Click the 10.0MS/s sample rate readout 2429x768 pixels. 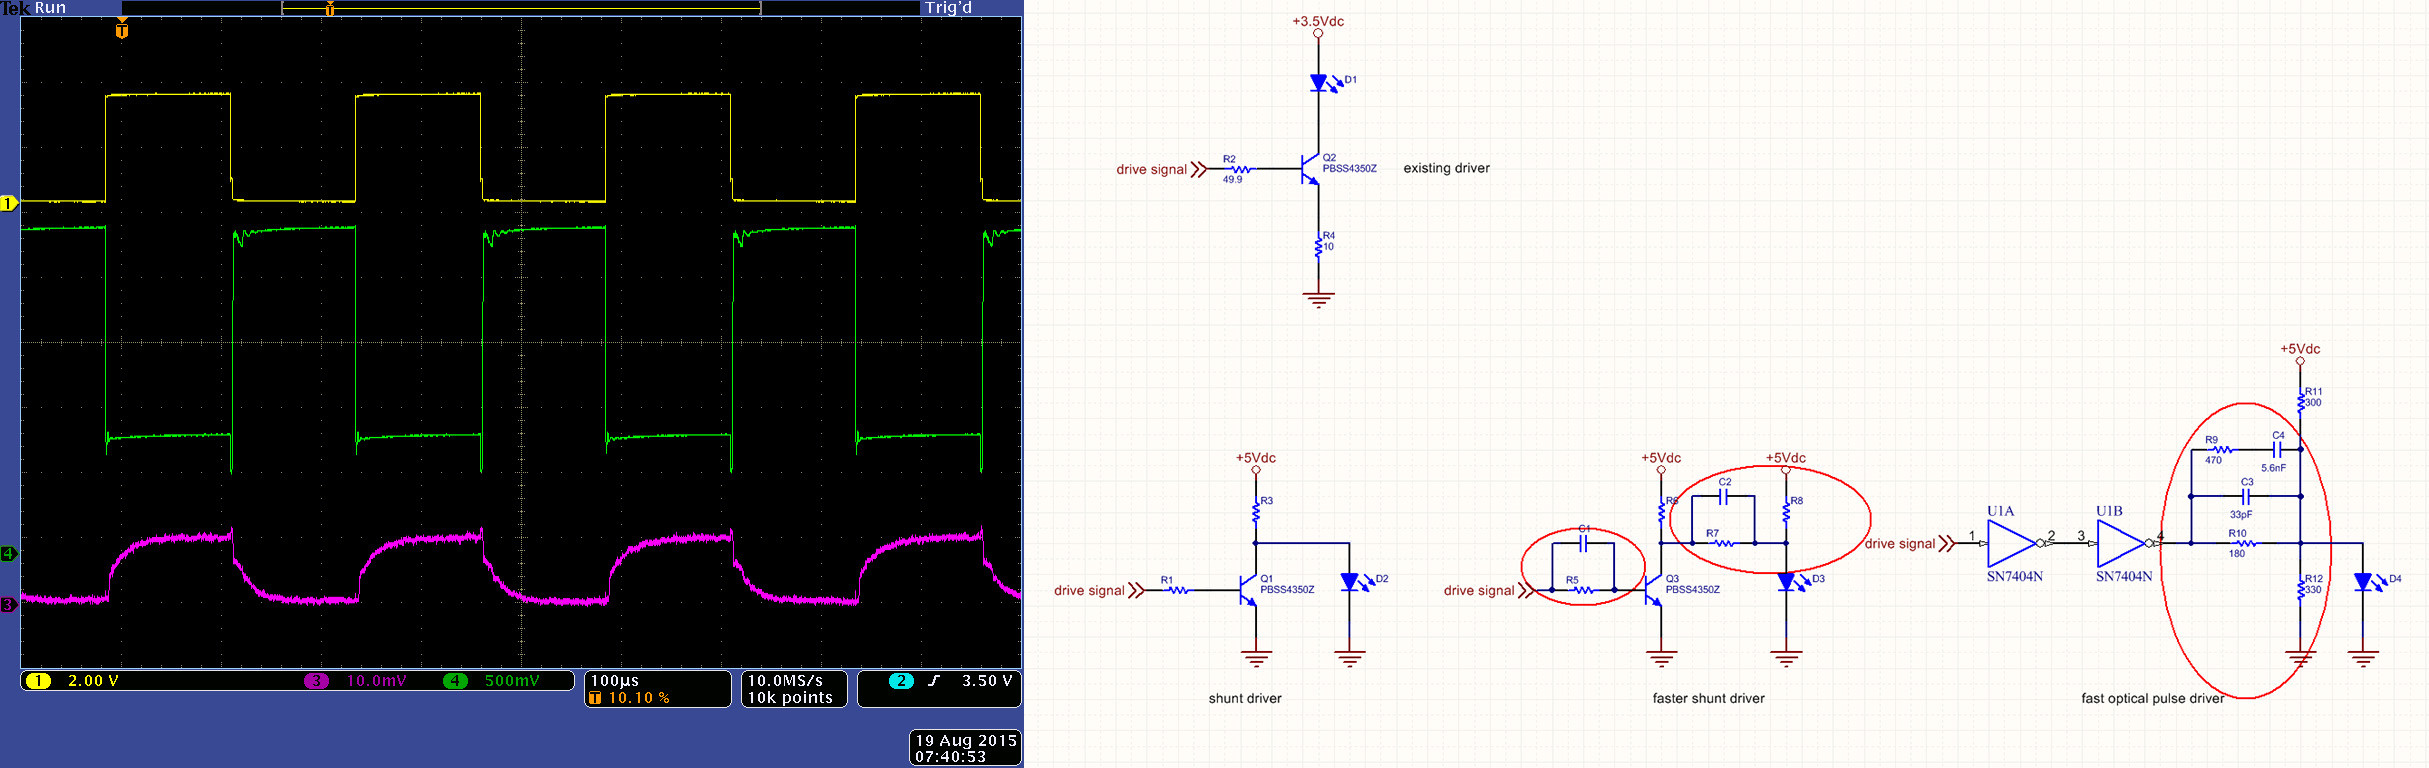pos(786,681)
